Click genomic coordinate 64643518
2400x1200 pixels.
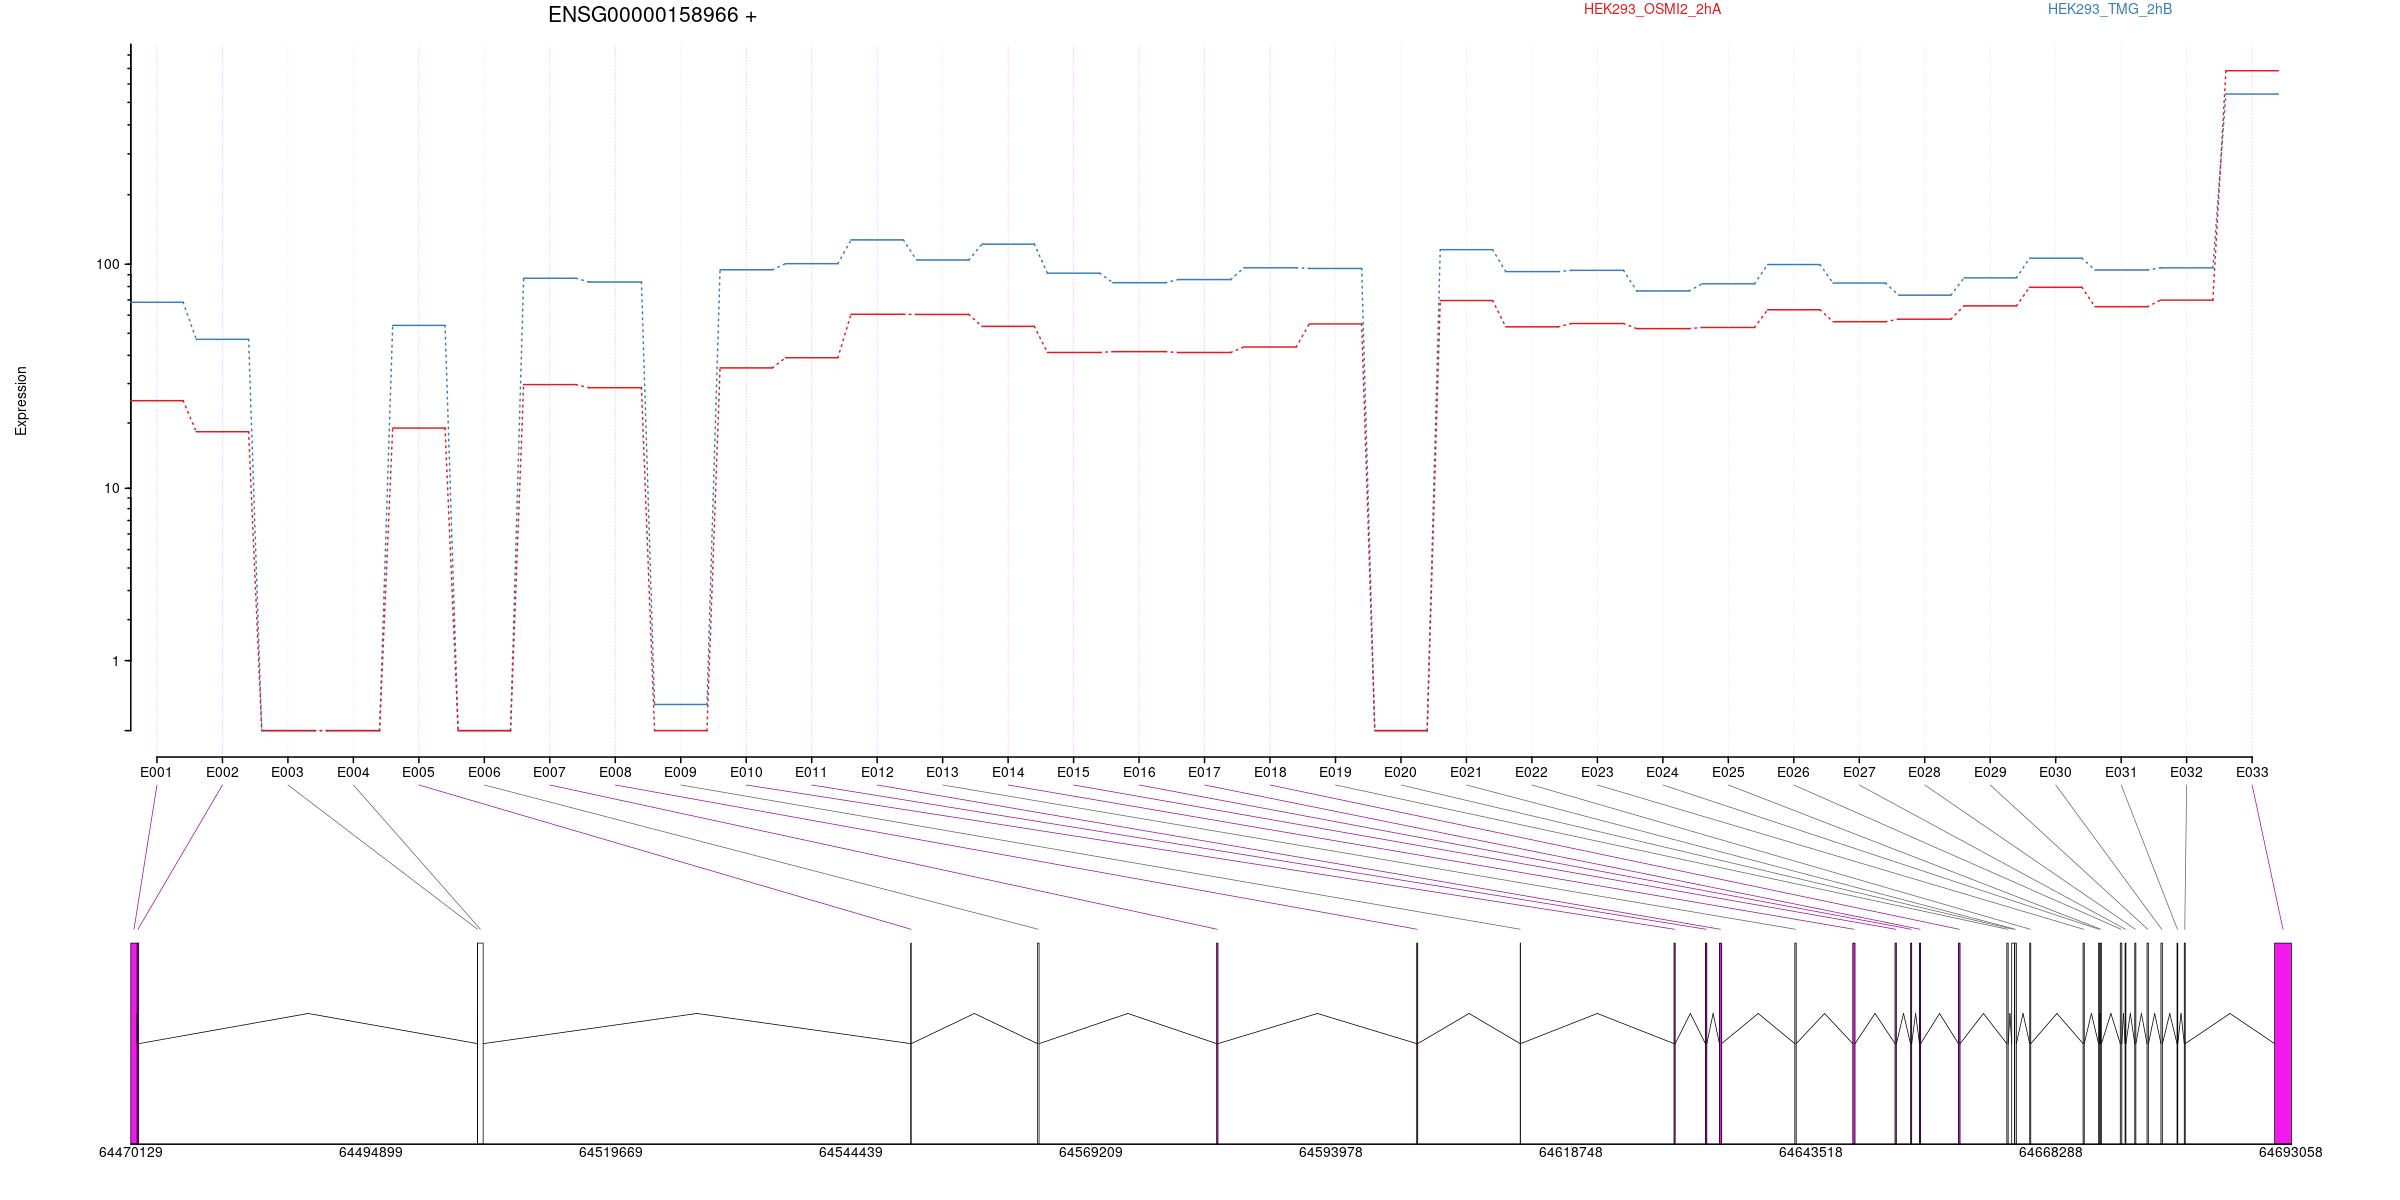tap(1810, 1152)
